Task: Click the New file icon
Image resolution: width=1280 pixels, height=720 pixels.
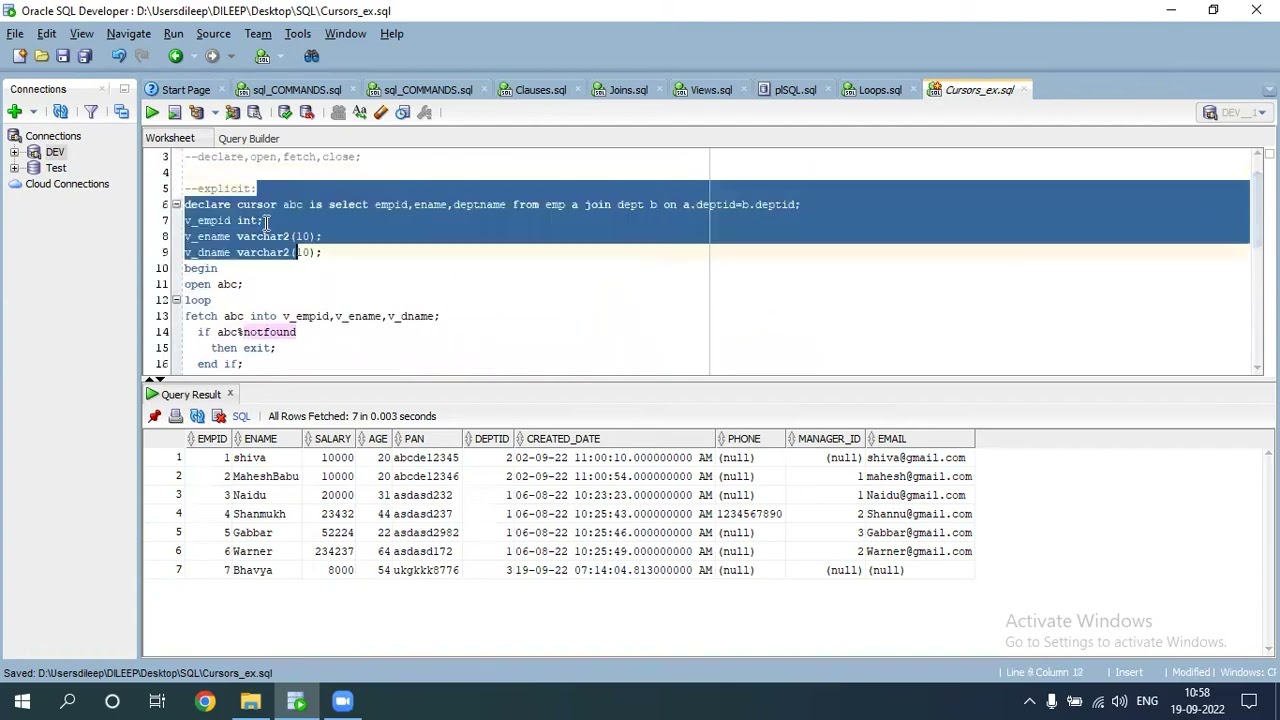Action: click(x=19, y=56)
